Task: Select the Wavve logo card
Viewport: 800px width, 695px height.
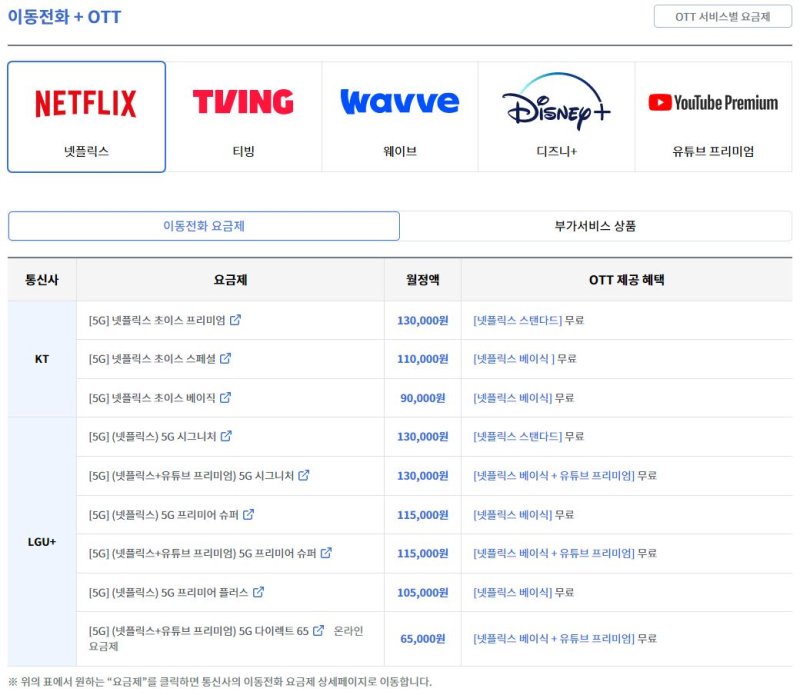Action: click(399, 117)
